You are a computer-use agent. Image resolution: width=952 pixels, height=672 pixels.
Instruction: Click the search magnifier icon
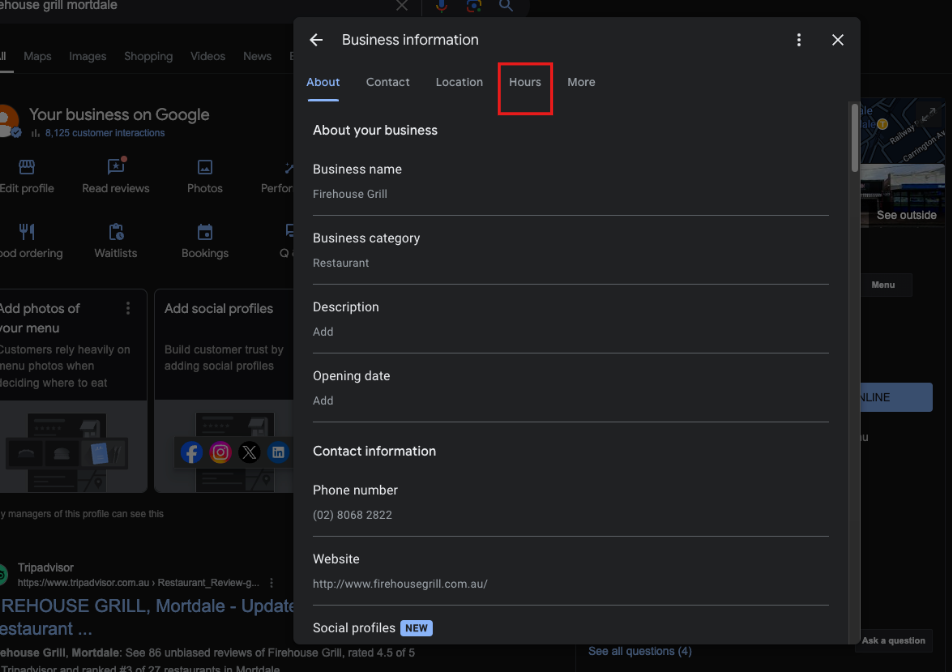(506, 5)
